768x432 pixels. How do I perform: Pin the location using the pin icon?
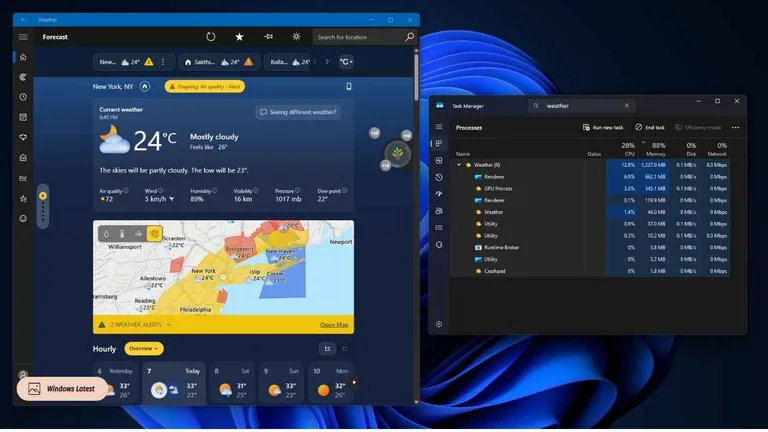pyautogui.click(x=268, y=37)
